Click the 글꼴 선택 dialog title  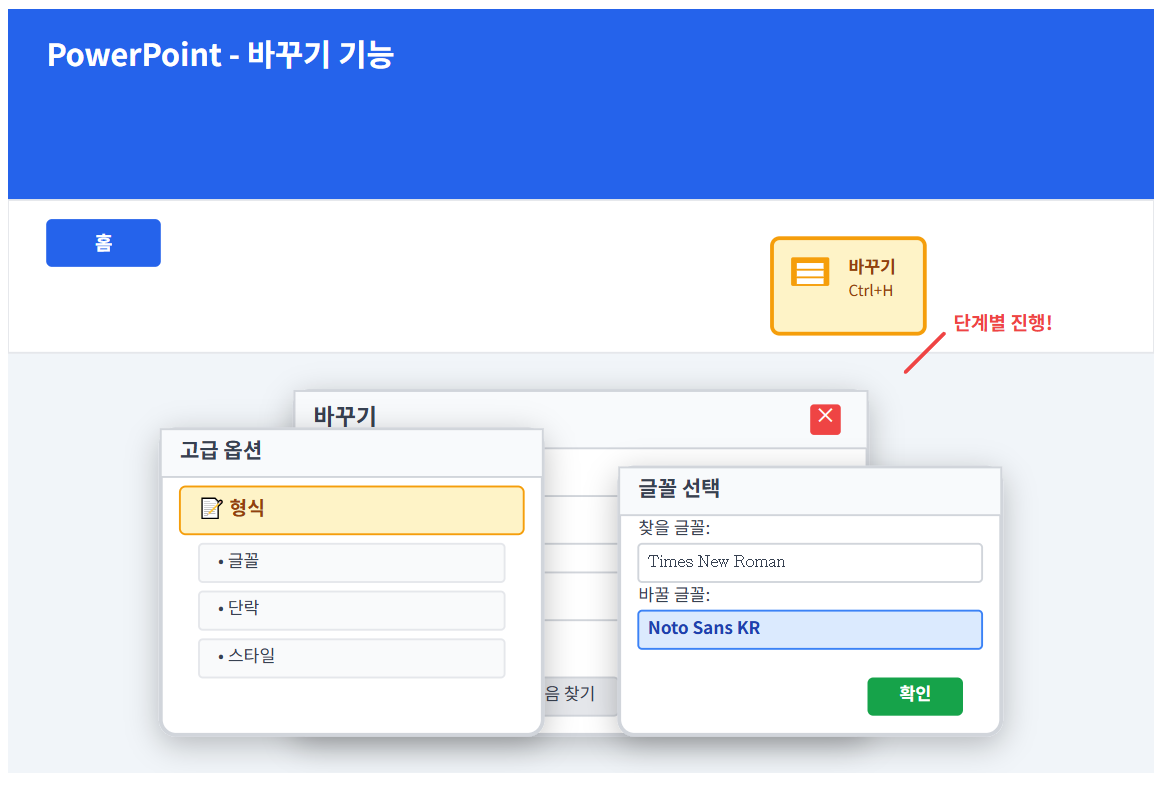coord(679,489)
